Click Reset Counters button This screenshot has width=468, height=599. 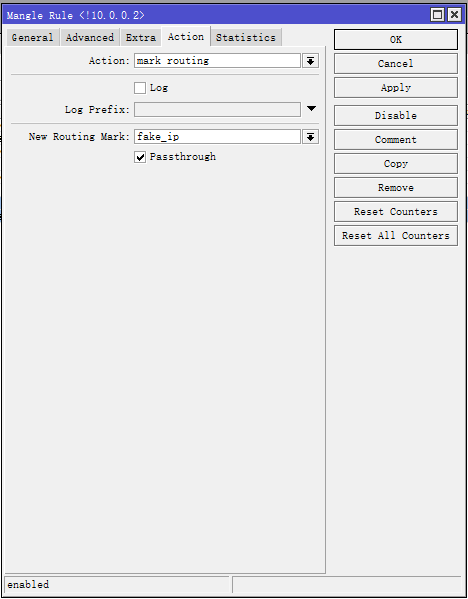pos(396,212)
